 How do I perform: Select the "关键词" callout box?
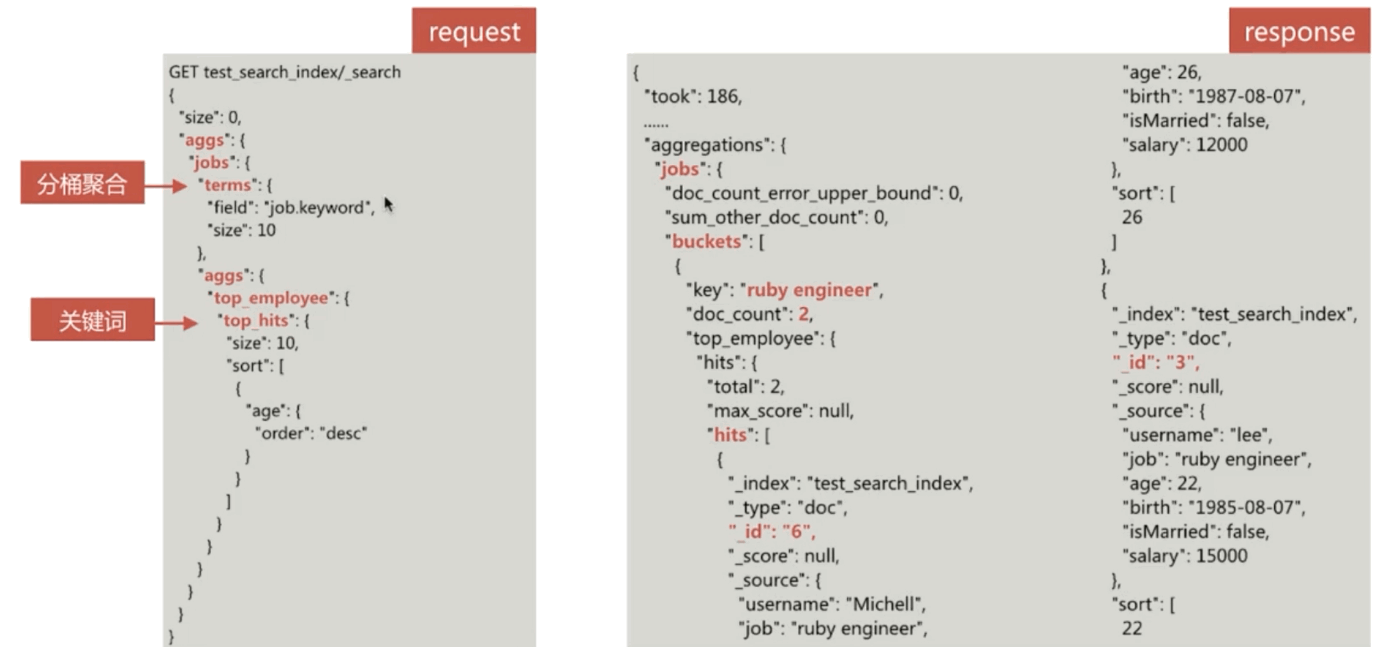pyautogui.click(x=92, y=322)
